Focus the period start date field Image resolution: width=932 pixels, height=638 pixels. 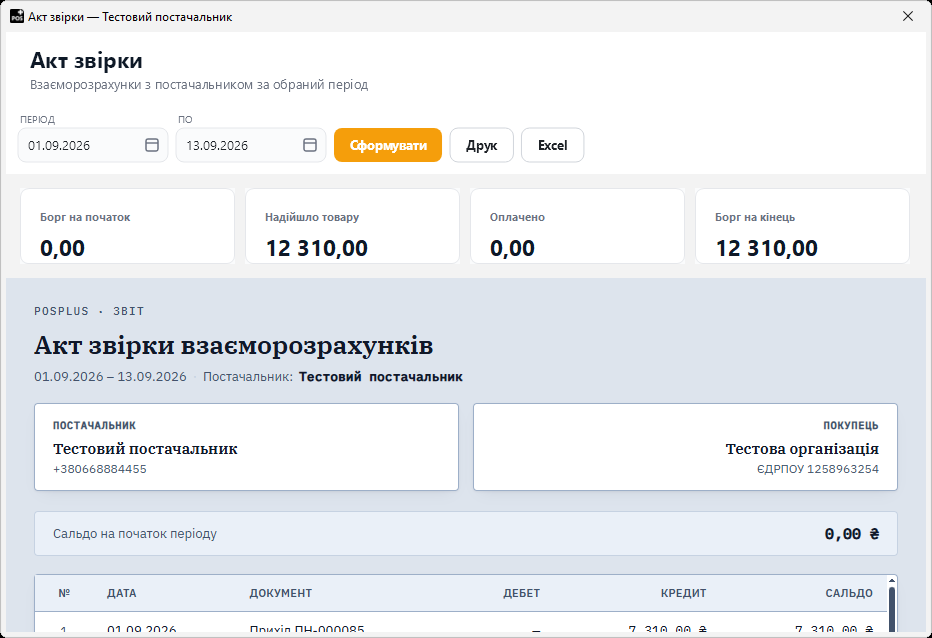pyautogui.click(x=93, y=145)
